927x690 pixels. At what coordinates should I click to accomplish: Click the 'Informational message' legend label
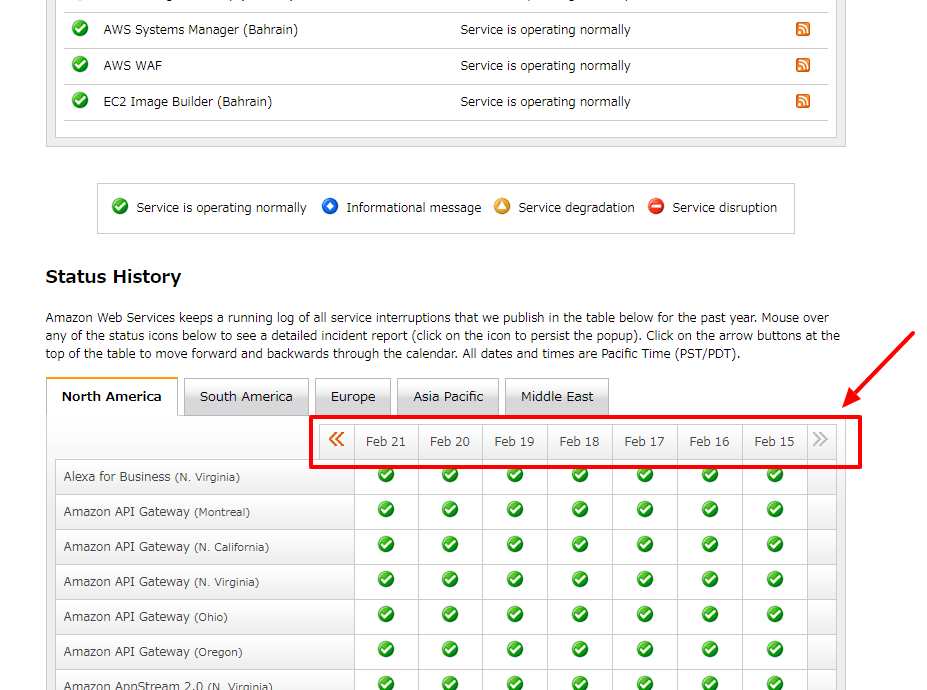tap(414, 208)
